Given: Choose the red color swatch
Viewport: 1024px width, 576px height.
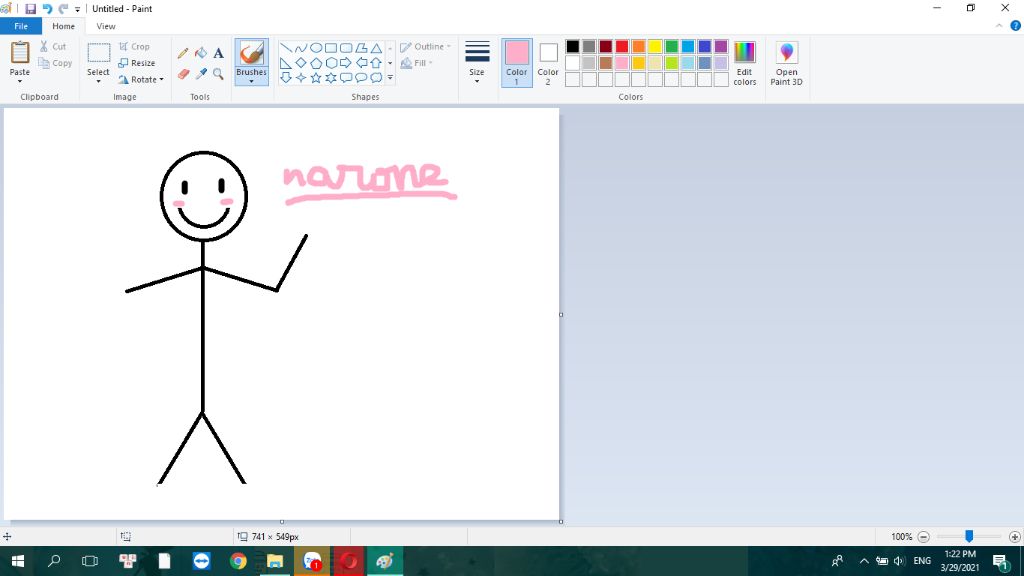Looking at the screenshot, I should [622, 47].
